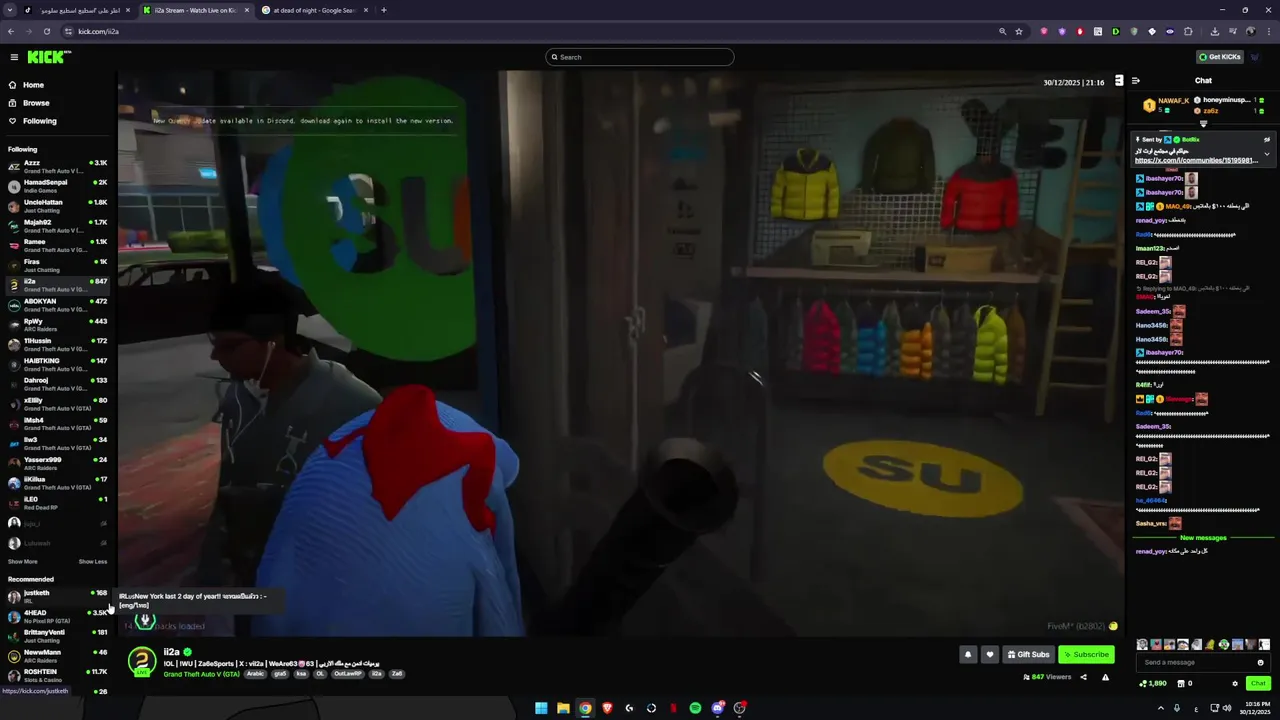Collapse following list with Show Less

pos(93,562)
